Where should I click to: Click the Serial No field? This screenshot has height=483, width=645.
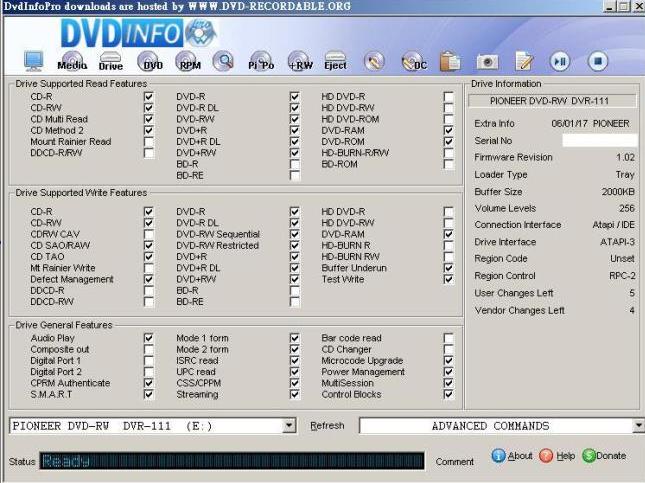click(x=598, y=141)
